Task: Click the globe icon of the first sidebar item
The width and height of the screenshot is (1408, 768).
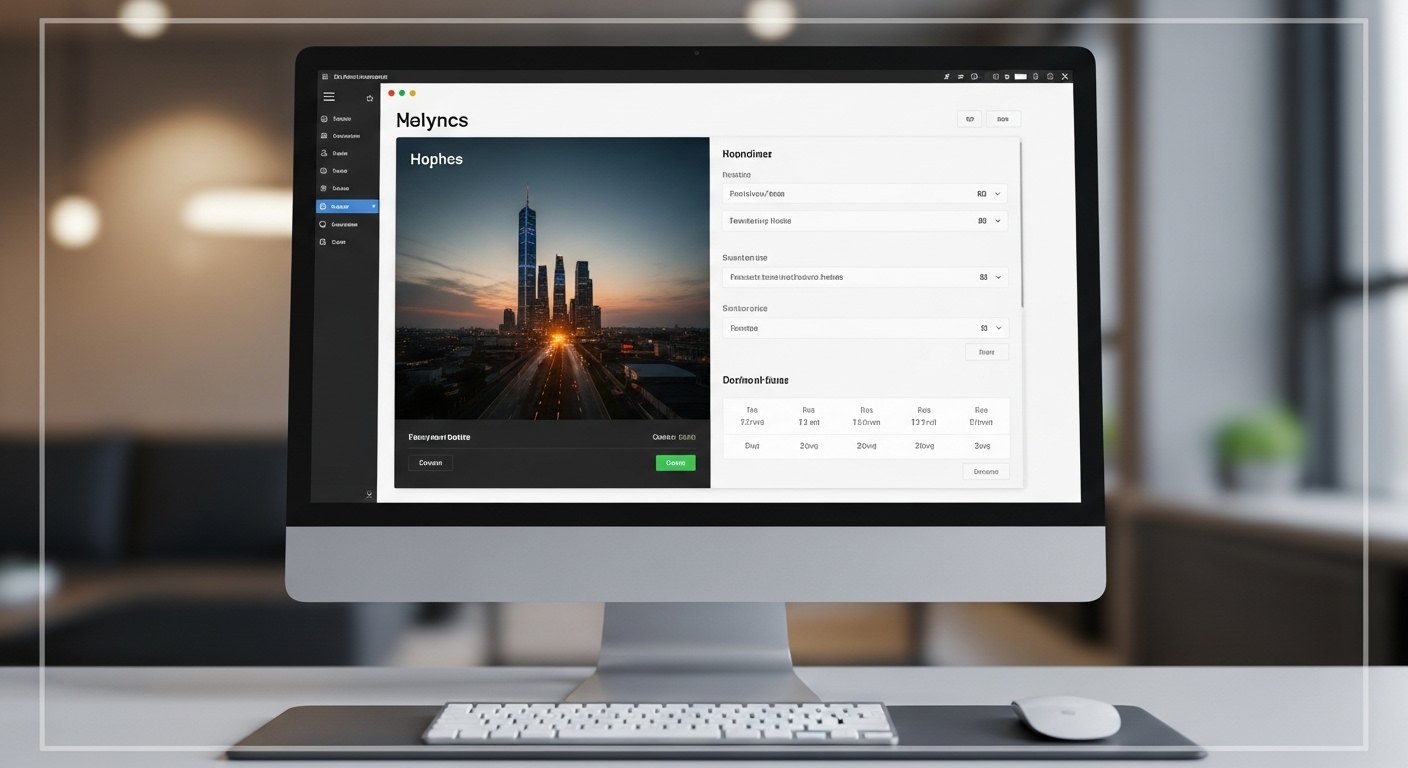Action: tap(324, 119)
